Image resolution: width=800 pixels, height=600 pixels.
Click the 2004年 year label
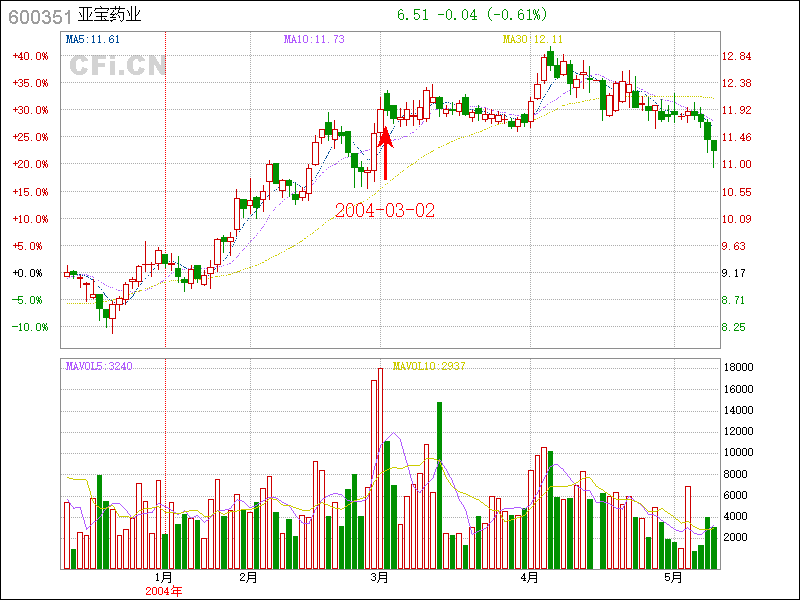(164, 591)
